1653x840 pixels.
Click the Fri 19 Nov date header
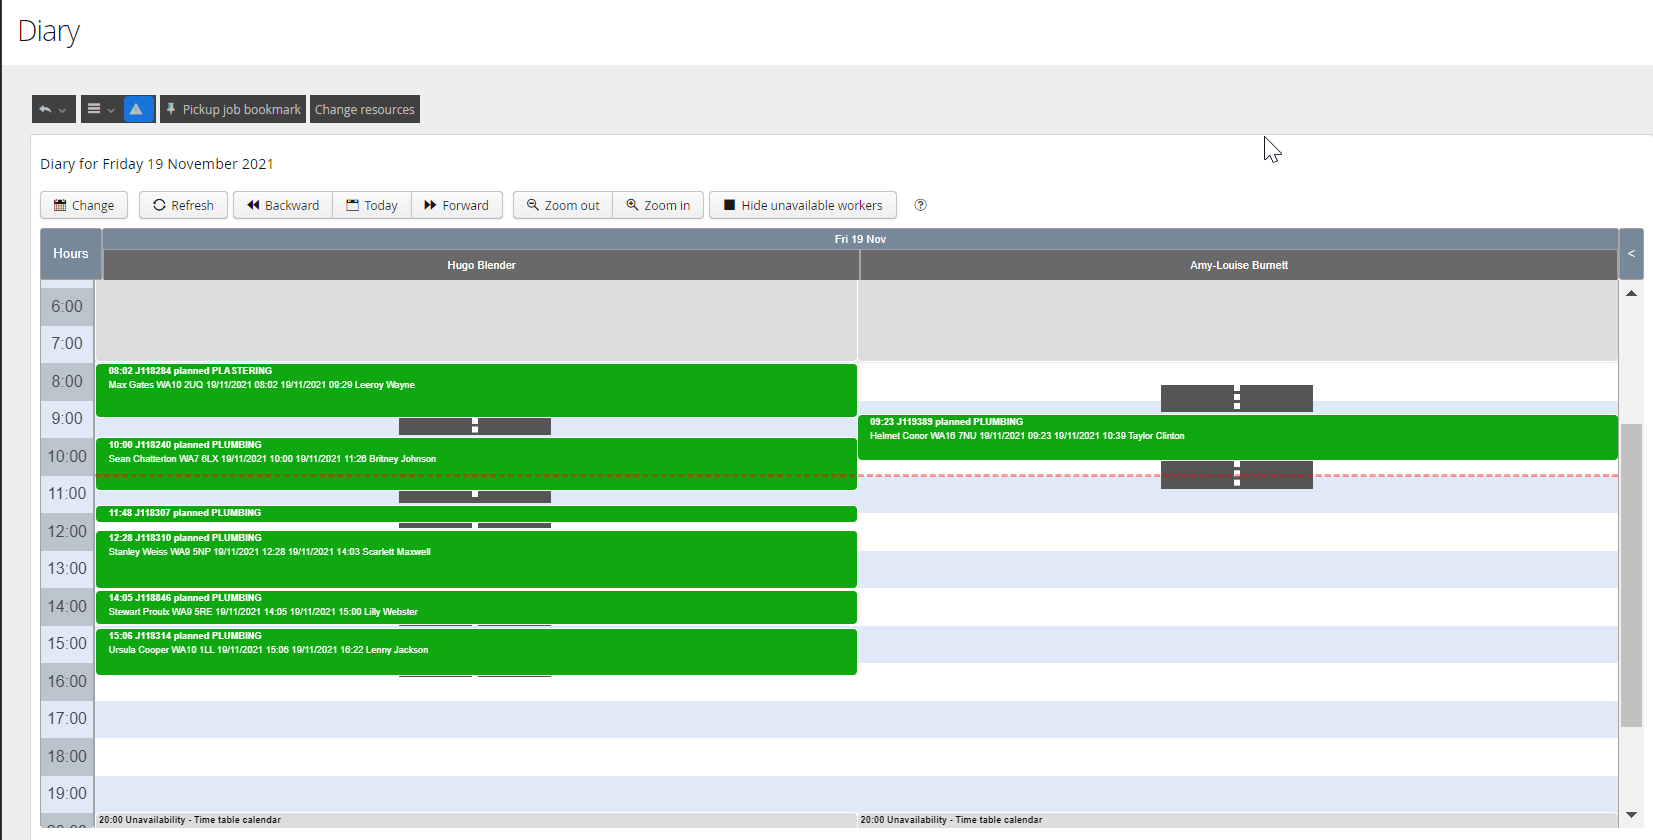(x=860, y=239)
